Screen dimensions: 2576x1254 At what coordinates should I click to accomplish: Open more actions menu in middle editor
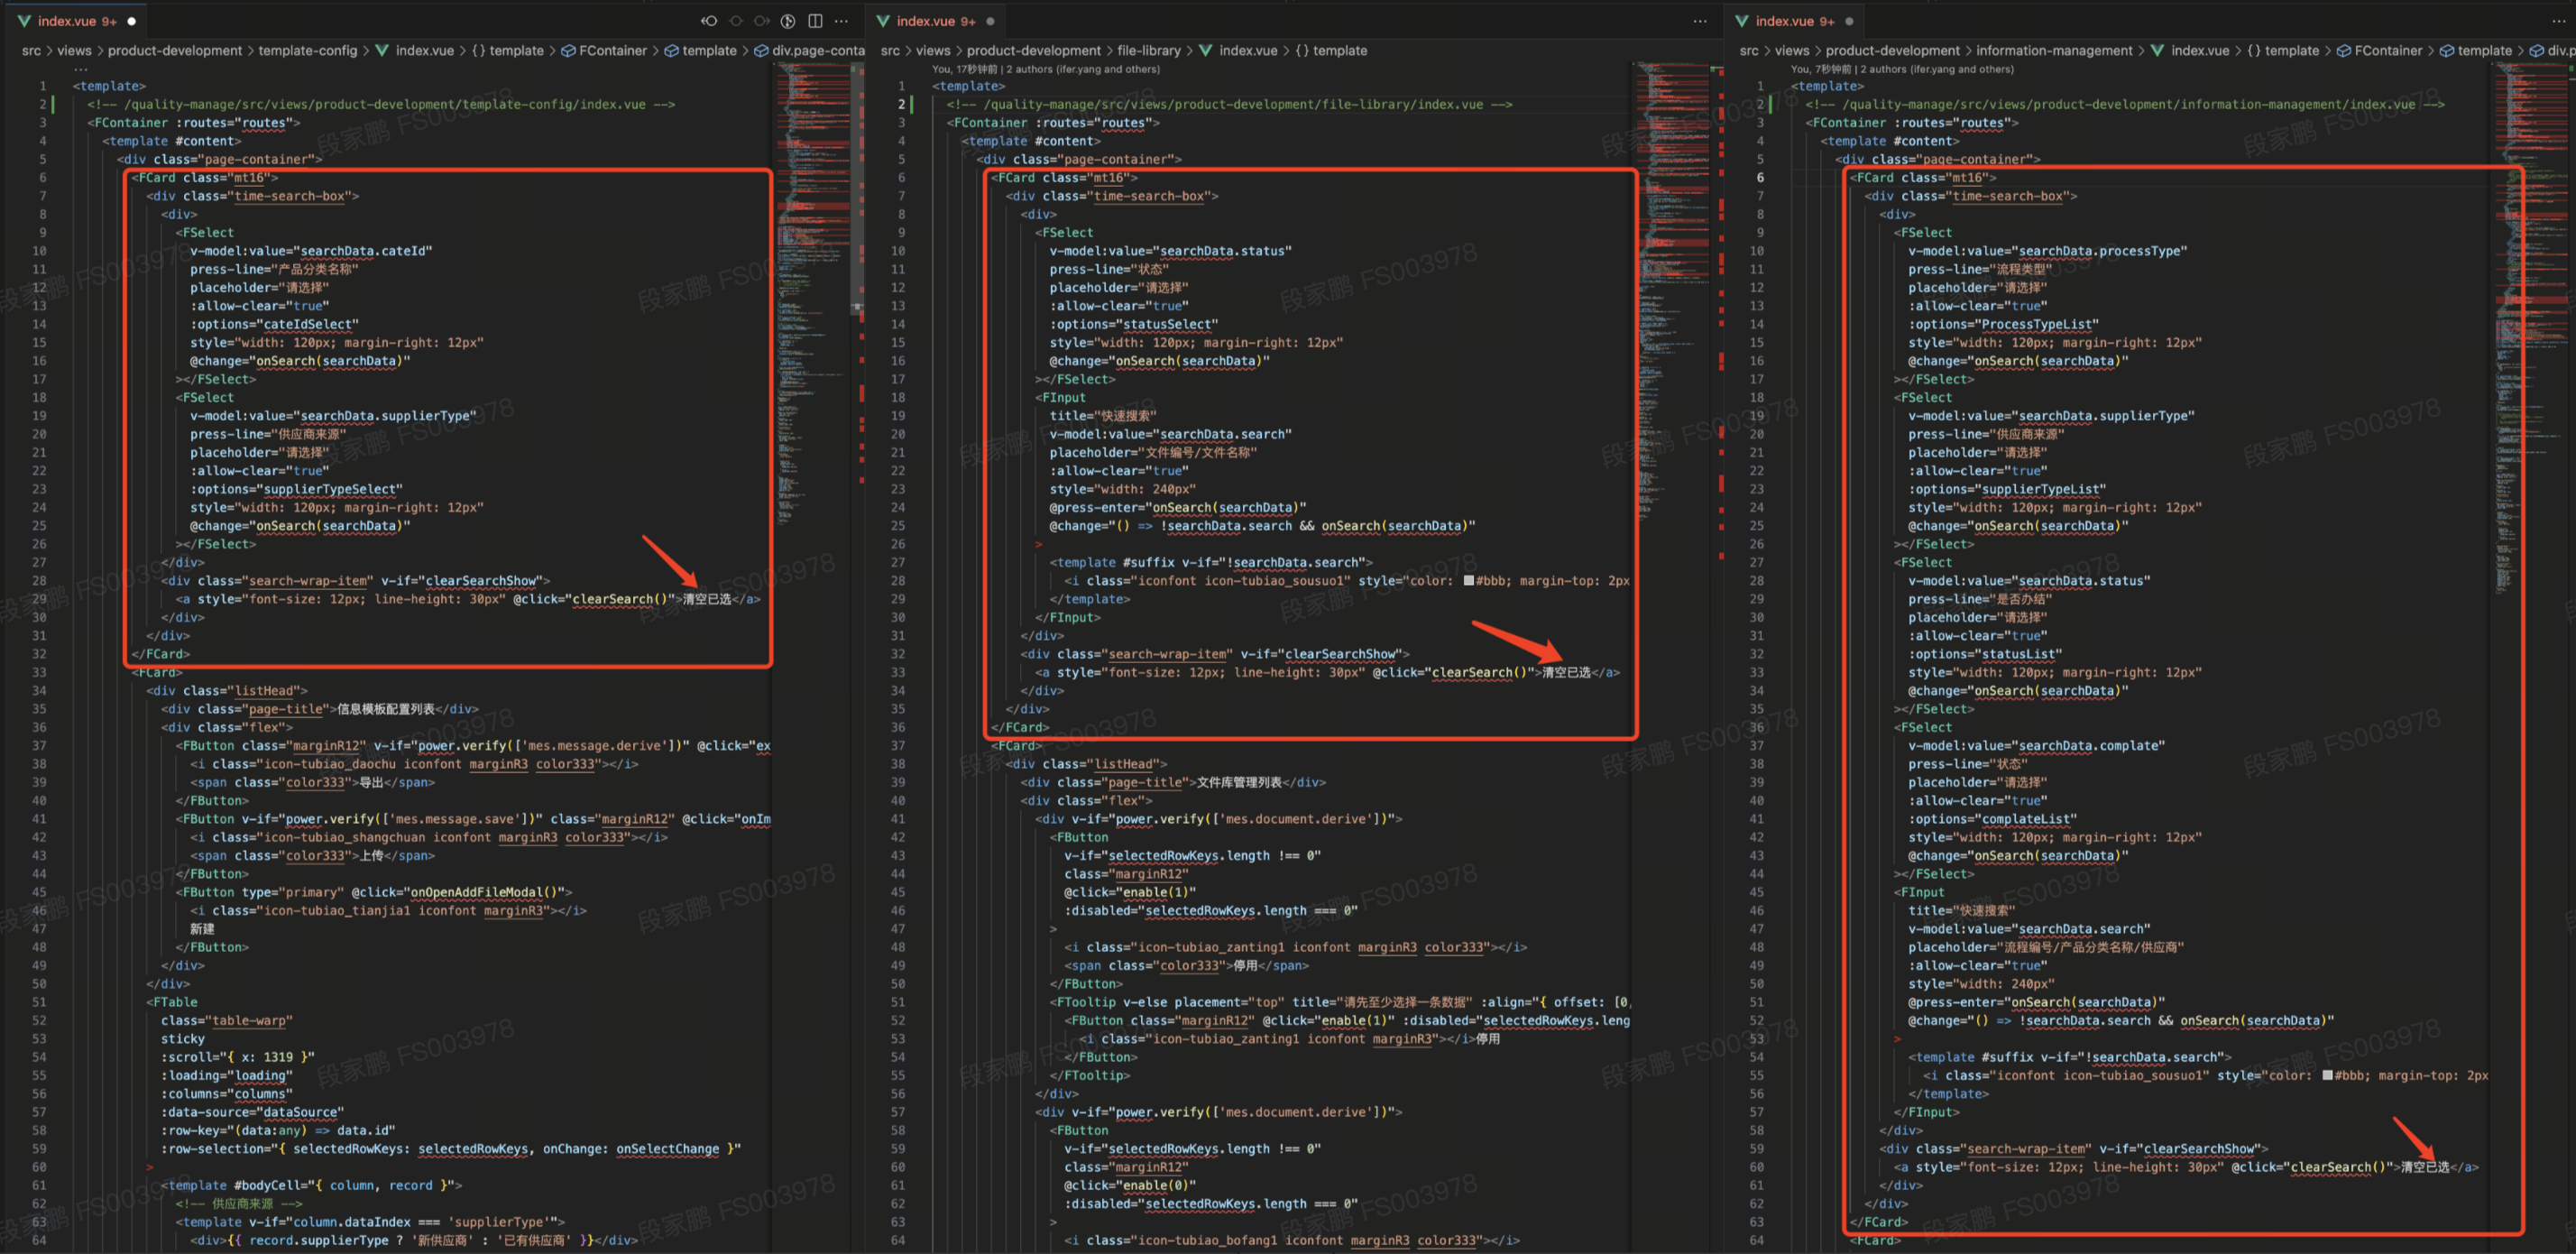click(x=1700, y=21)
